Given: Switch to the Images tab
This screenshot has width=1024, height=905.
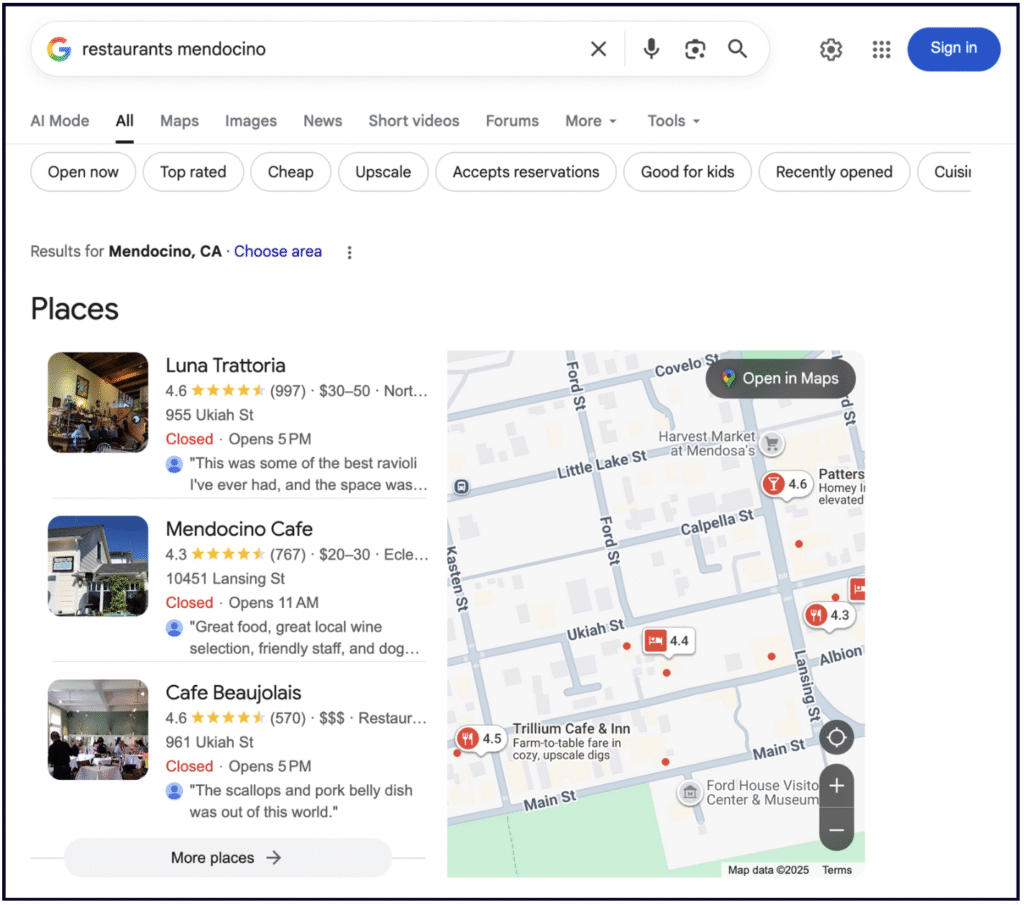Looking at the screenshot, I should [x=250, y=121].
